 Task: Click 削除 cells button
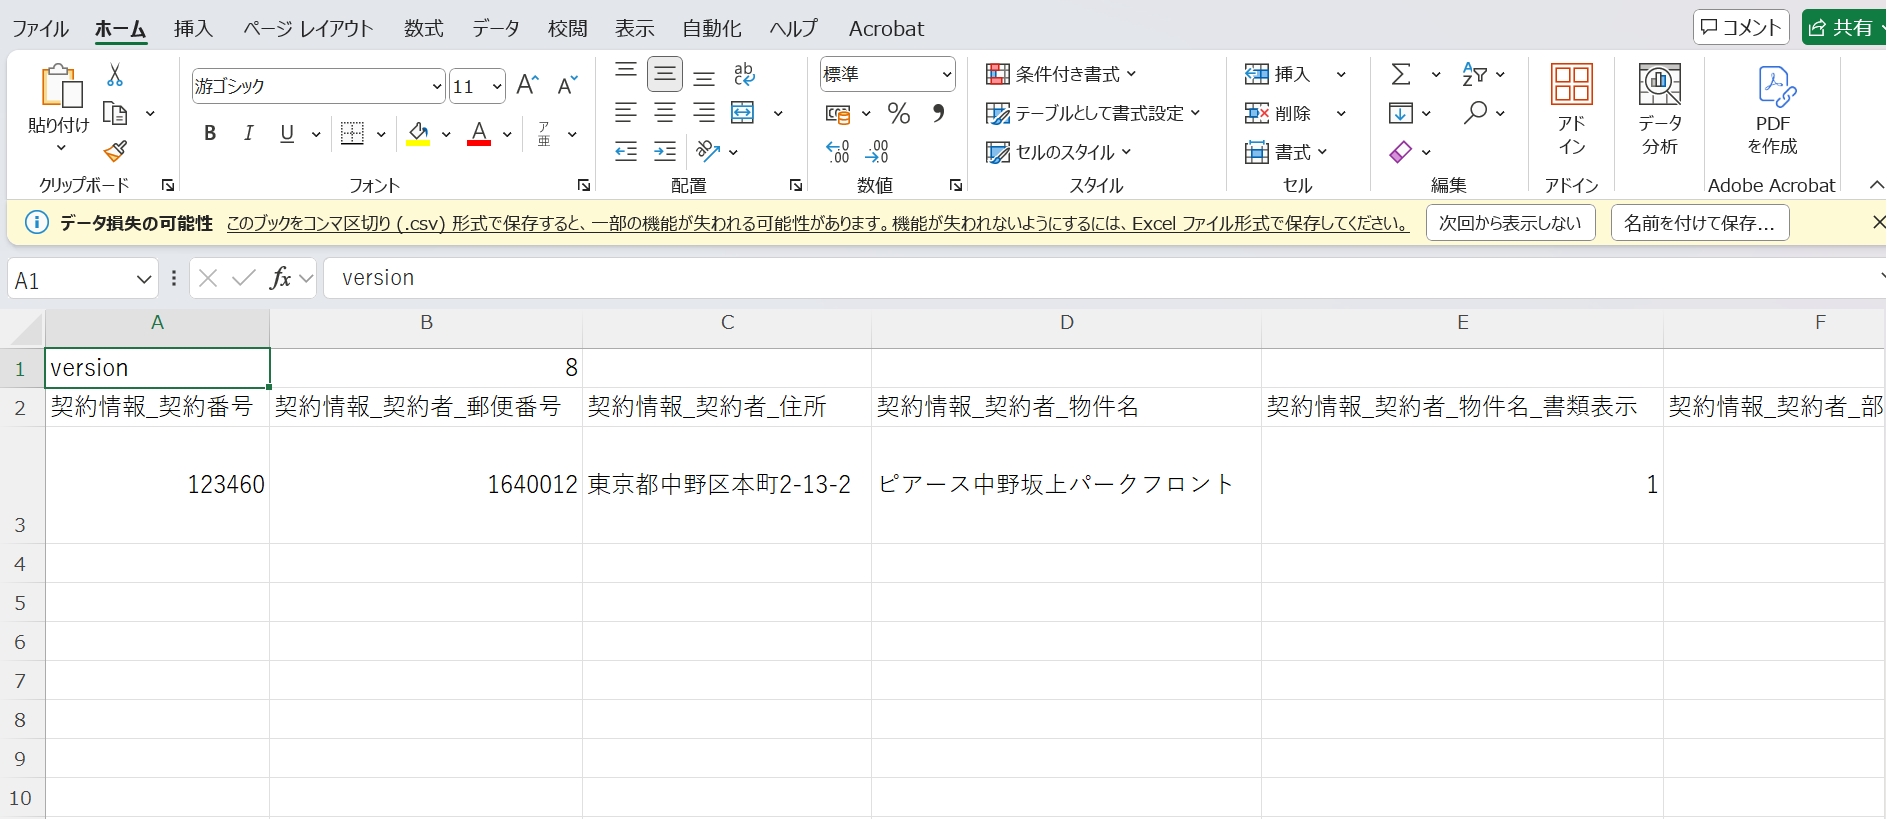click(1280, 113)
